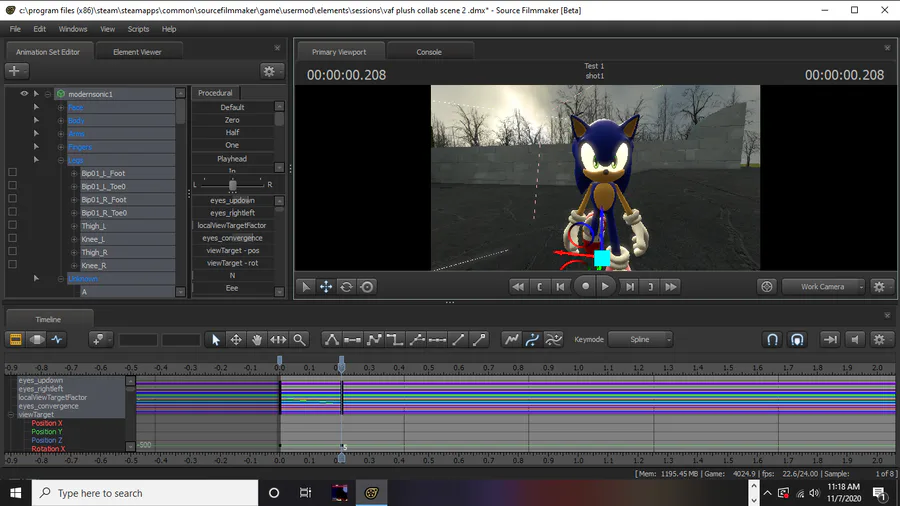
Task: Choose the timeline move keys tool
Action: (236, 340)
